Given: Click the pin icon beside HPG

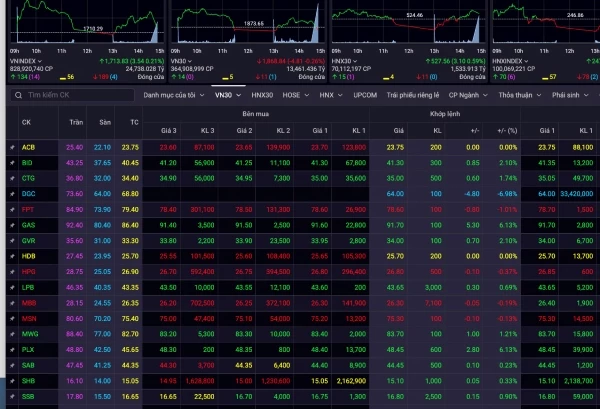Looking at the screenshot, I should (x=10, y=272).
